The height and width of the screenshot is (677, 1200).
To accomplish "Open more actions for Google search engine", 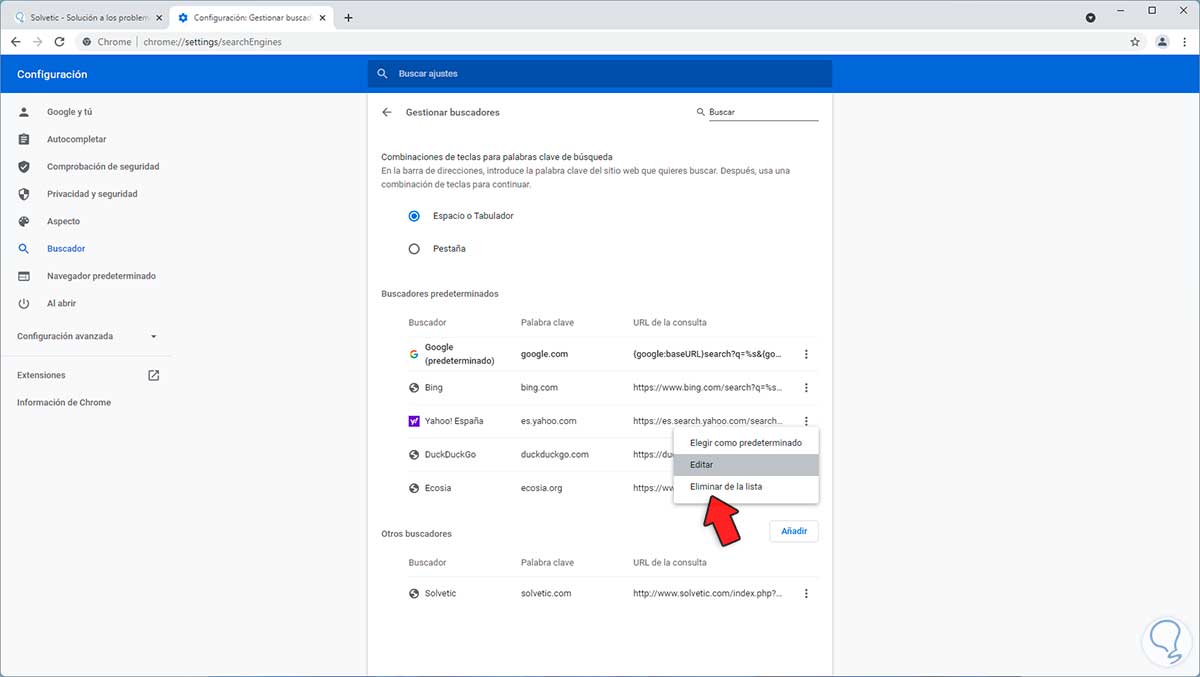I will [x=806, y=354].
